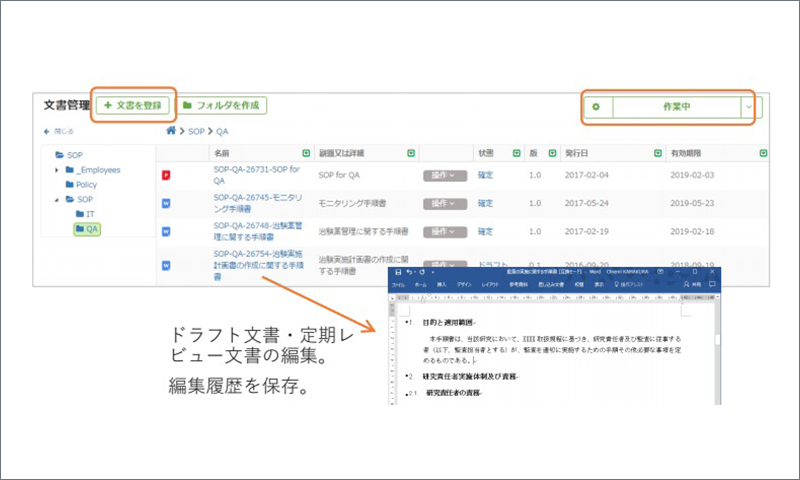800x480 pixels.
Task: Click the 操作アシスト lightbulb search in Word
Action: point(629,285)
